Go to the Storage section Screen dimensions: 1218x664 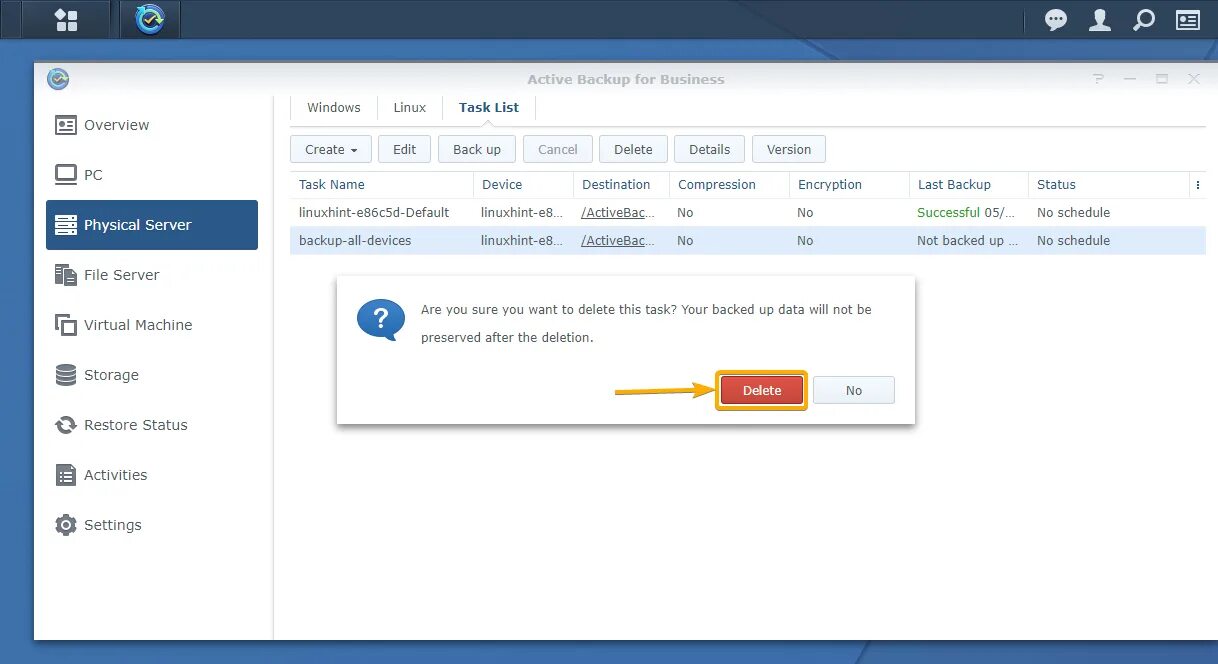tap(111, 375)
